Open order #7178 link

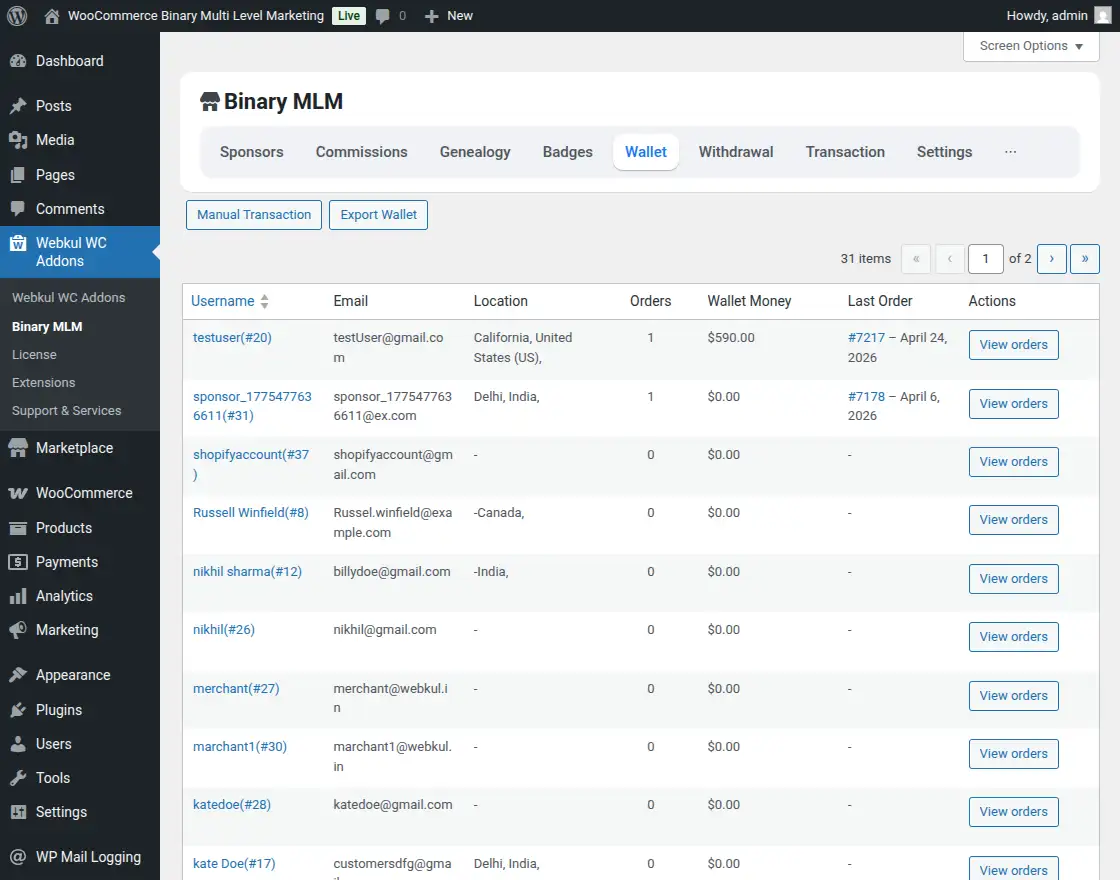tap(866, 396)
